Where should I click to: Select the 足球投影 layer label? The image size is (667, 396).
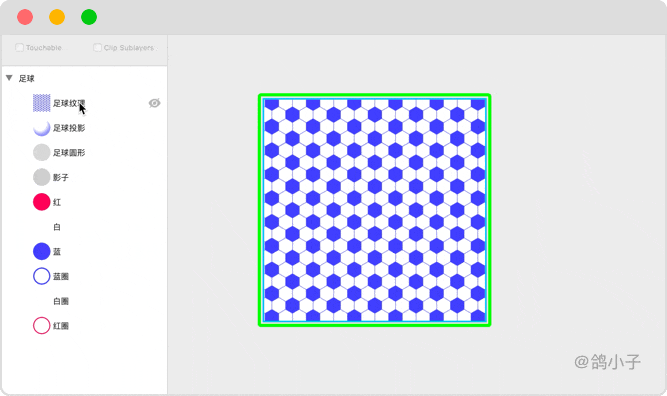click(x=69, y=128)
